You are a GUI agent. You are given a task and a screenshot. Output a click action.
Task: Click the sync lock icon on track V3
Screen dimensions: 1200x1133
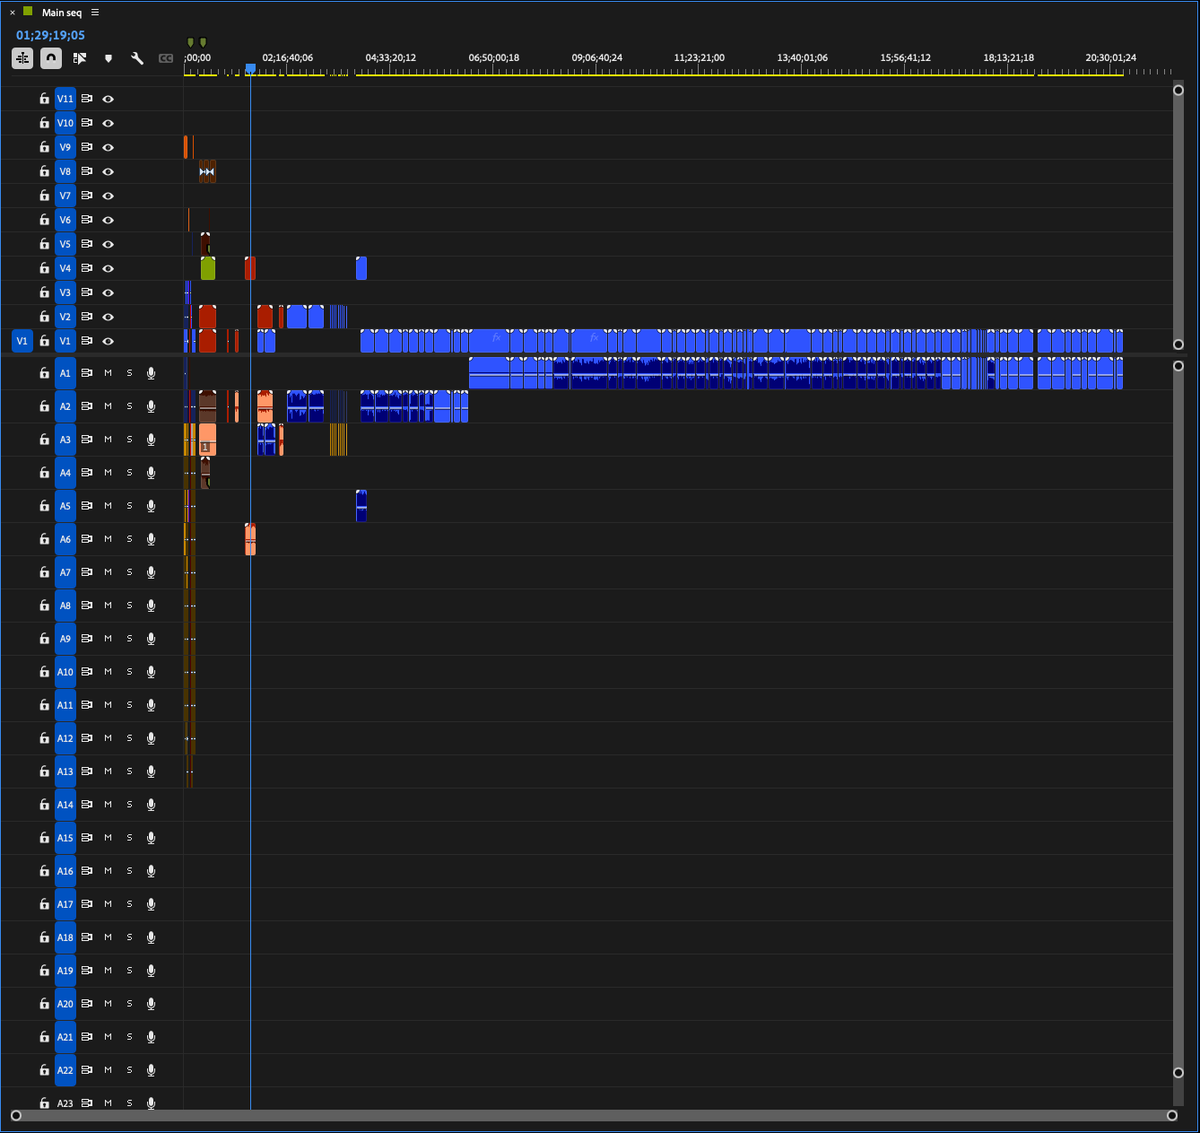pos(86,292)
